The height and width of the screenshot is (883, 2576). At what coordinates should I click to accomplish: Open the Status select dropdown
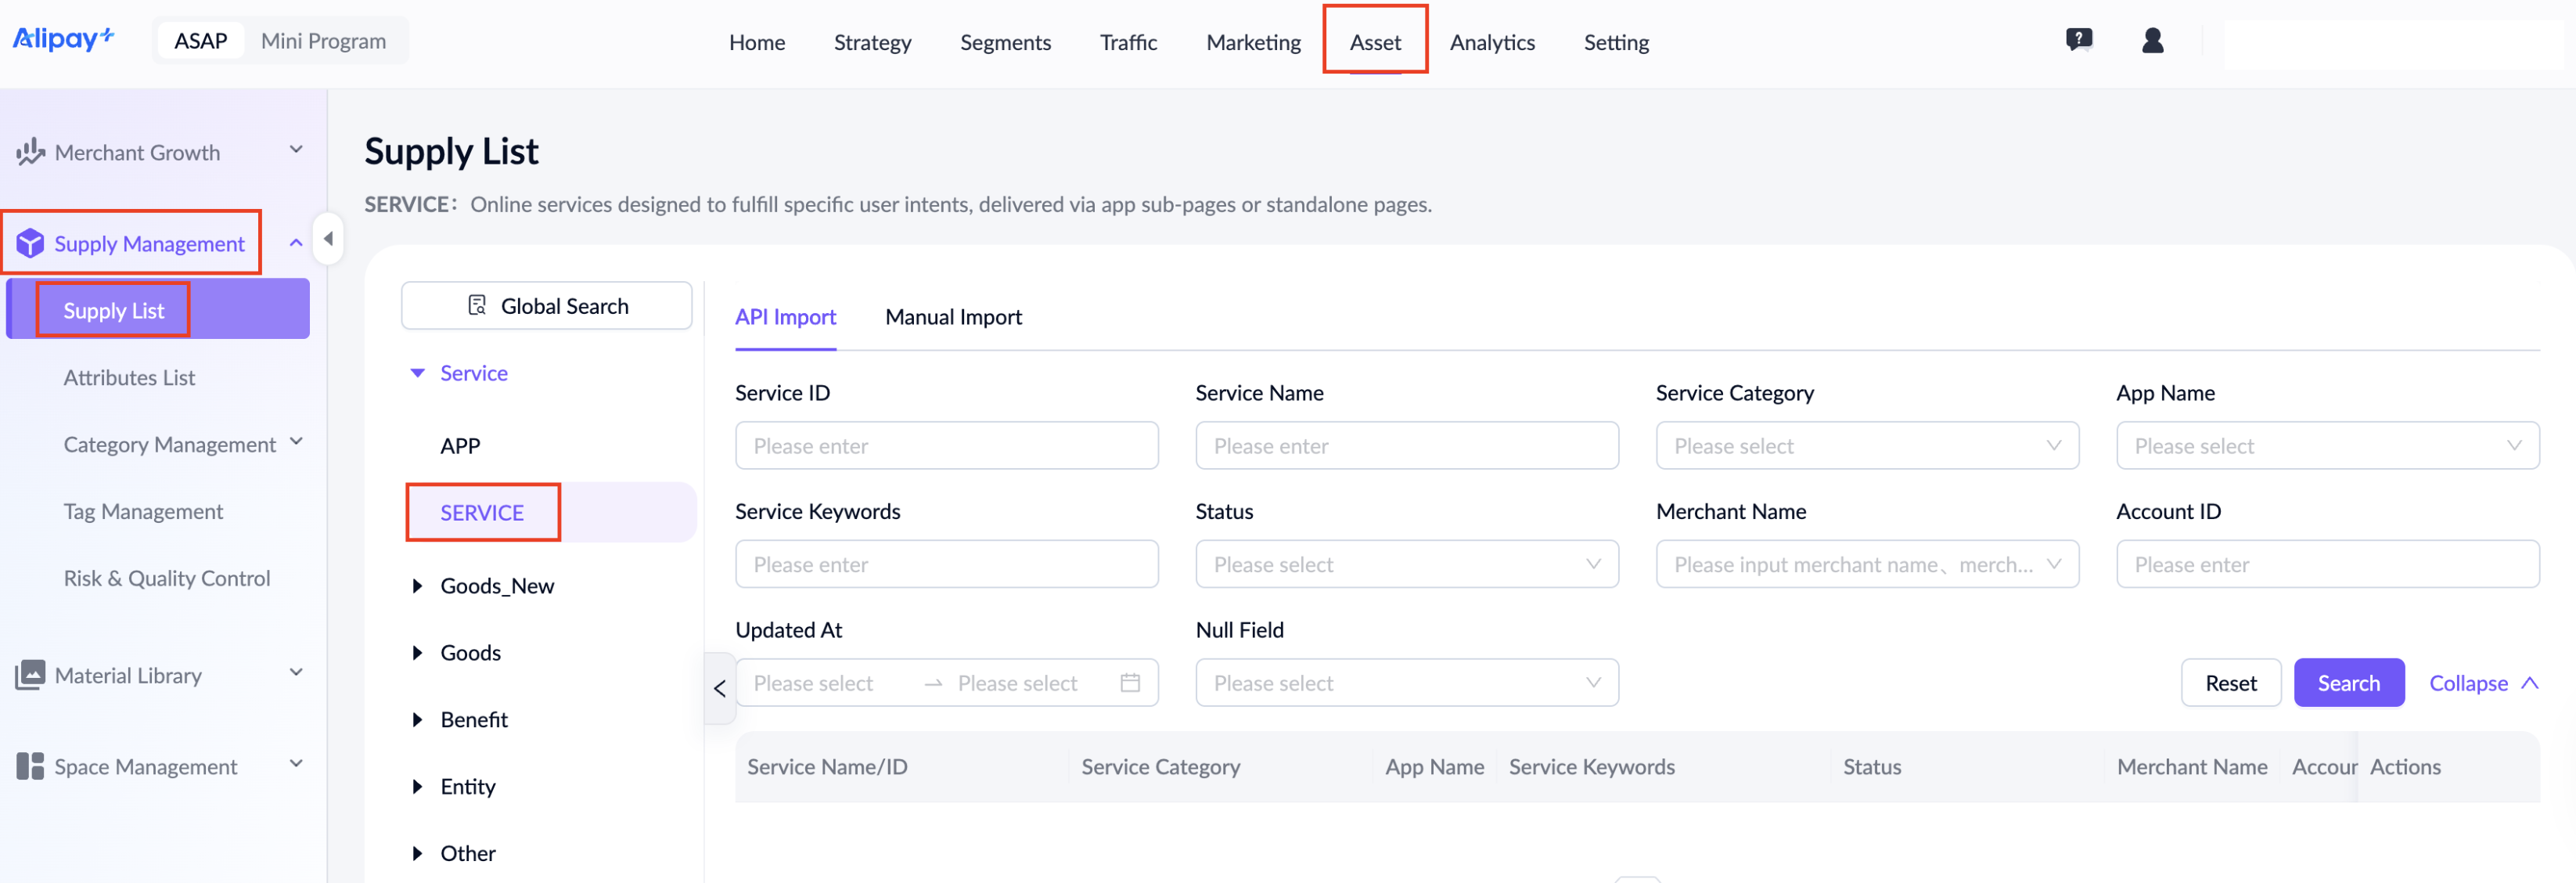pos(1406,564)
